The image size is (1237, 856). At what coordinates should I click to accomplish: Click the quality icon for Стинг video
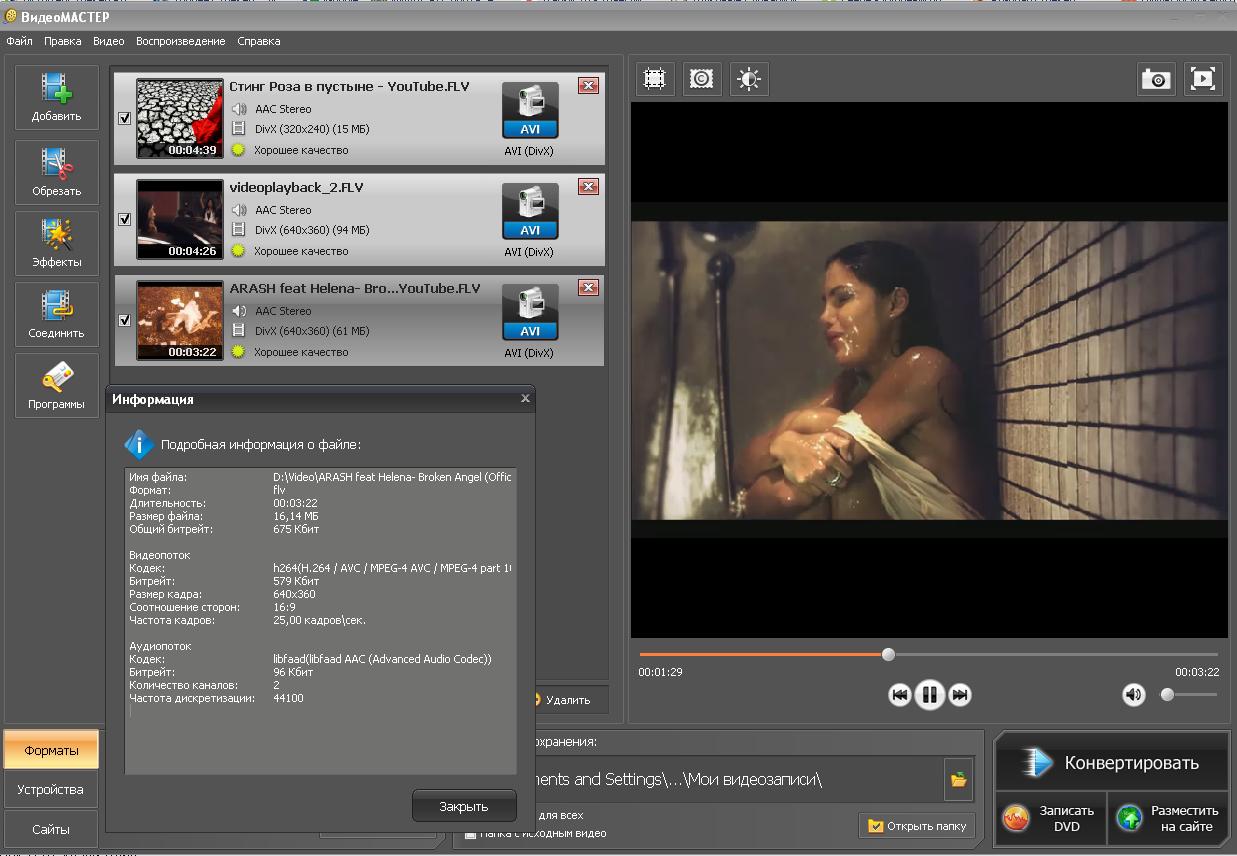pos(238,150)
